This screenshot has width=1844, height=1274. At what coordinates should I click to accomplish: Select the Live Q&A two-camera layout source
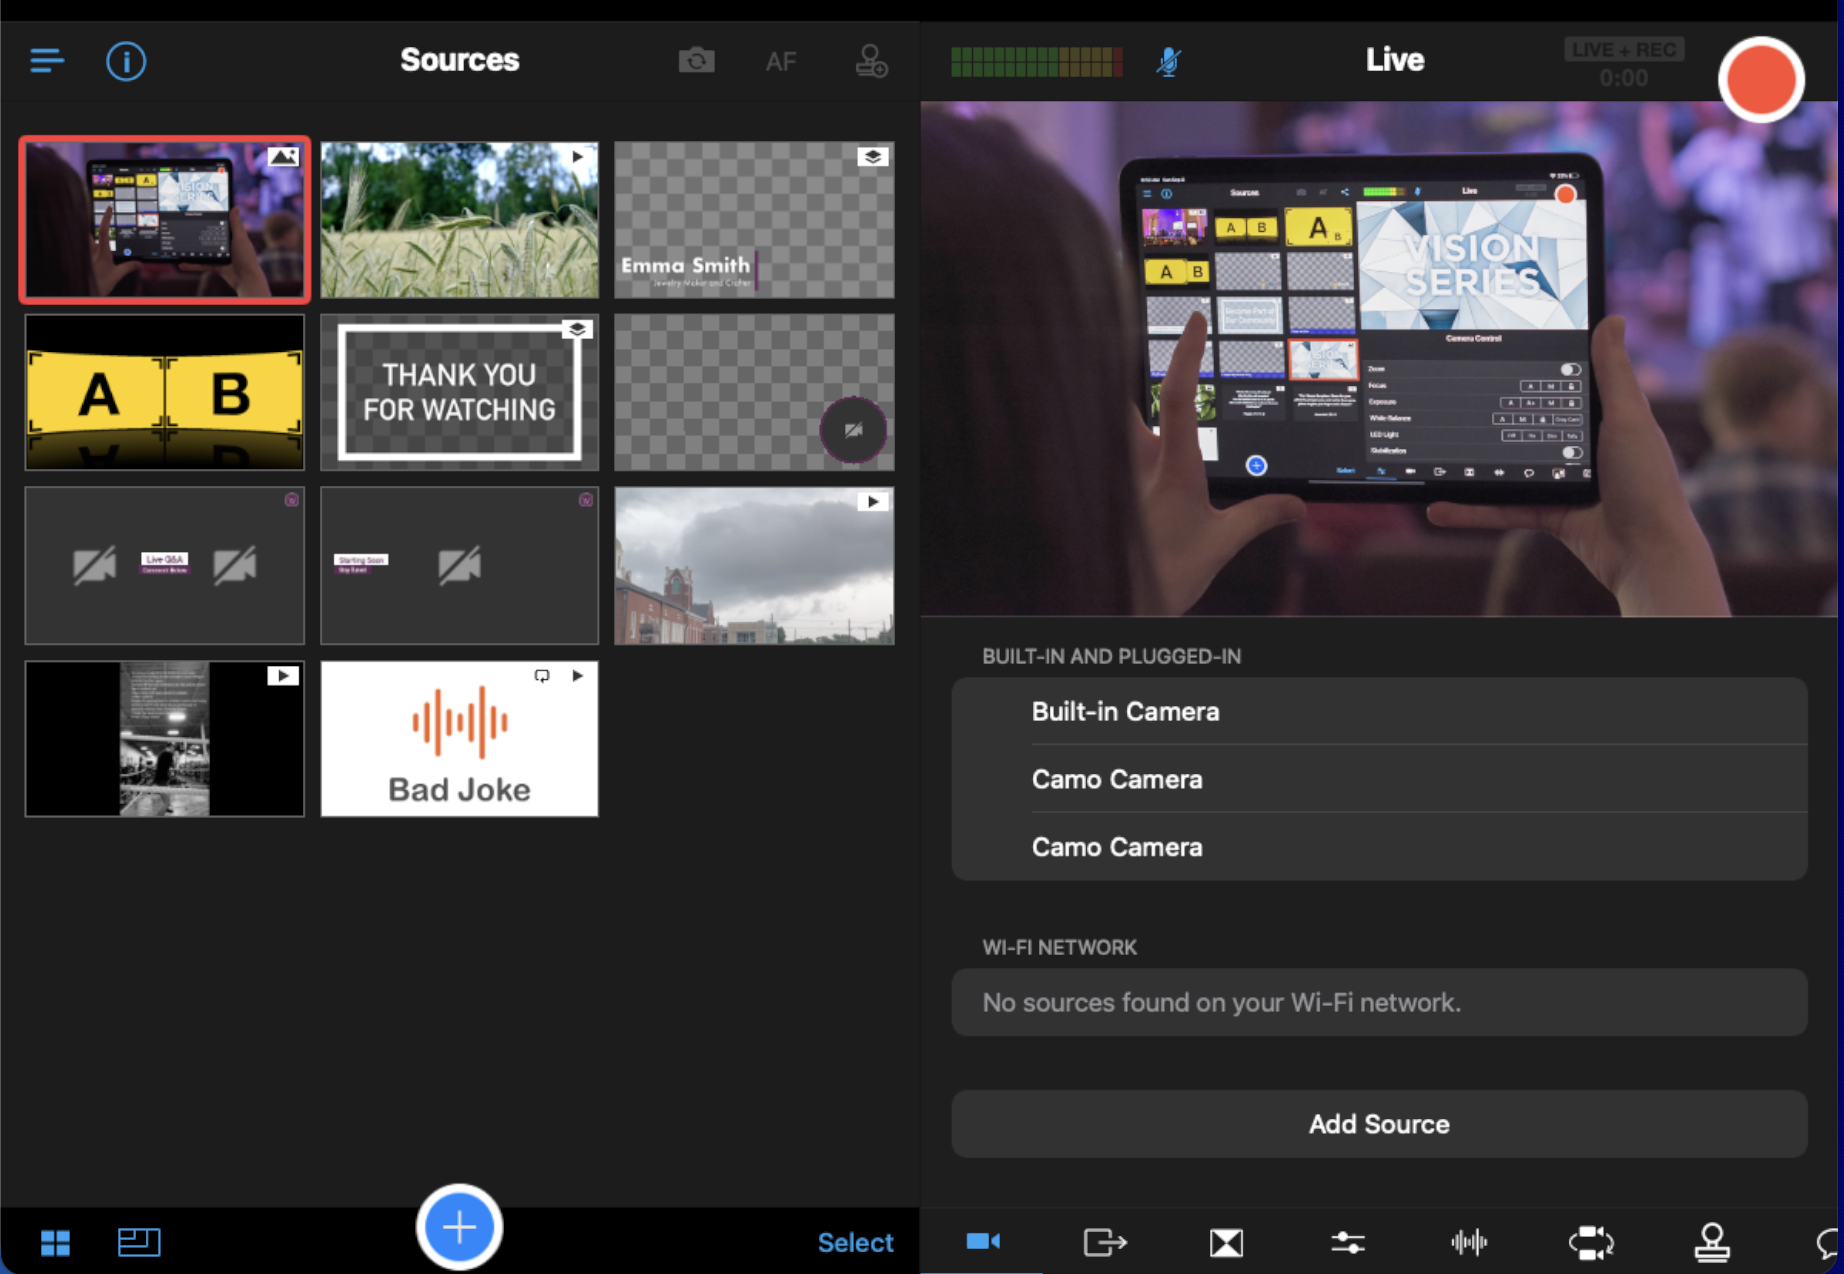click(x=165, y=565)
